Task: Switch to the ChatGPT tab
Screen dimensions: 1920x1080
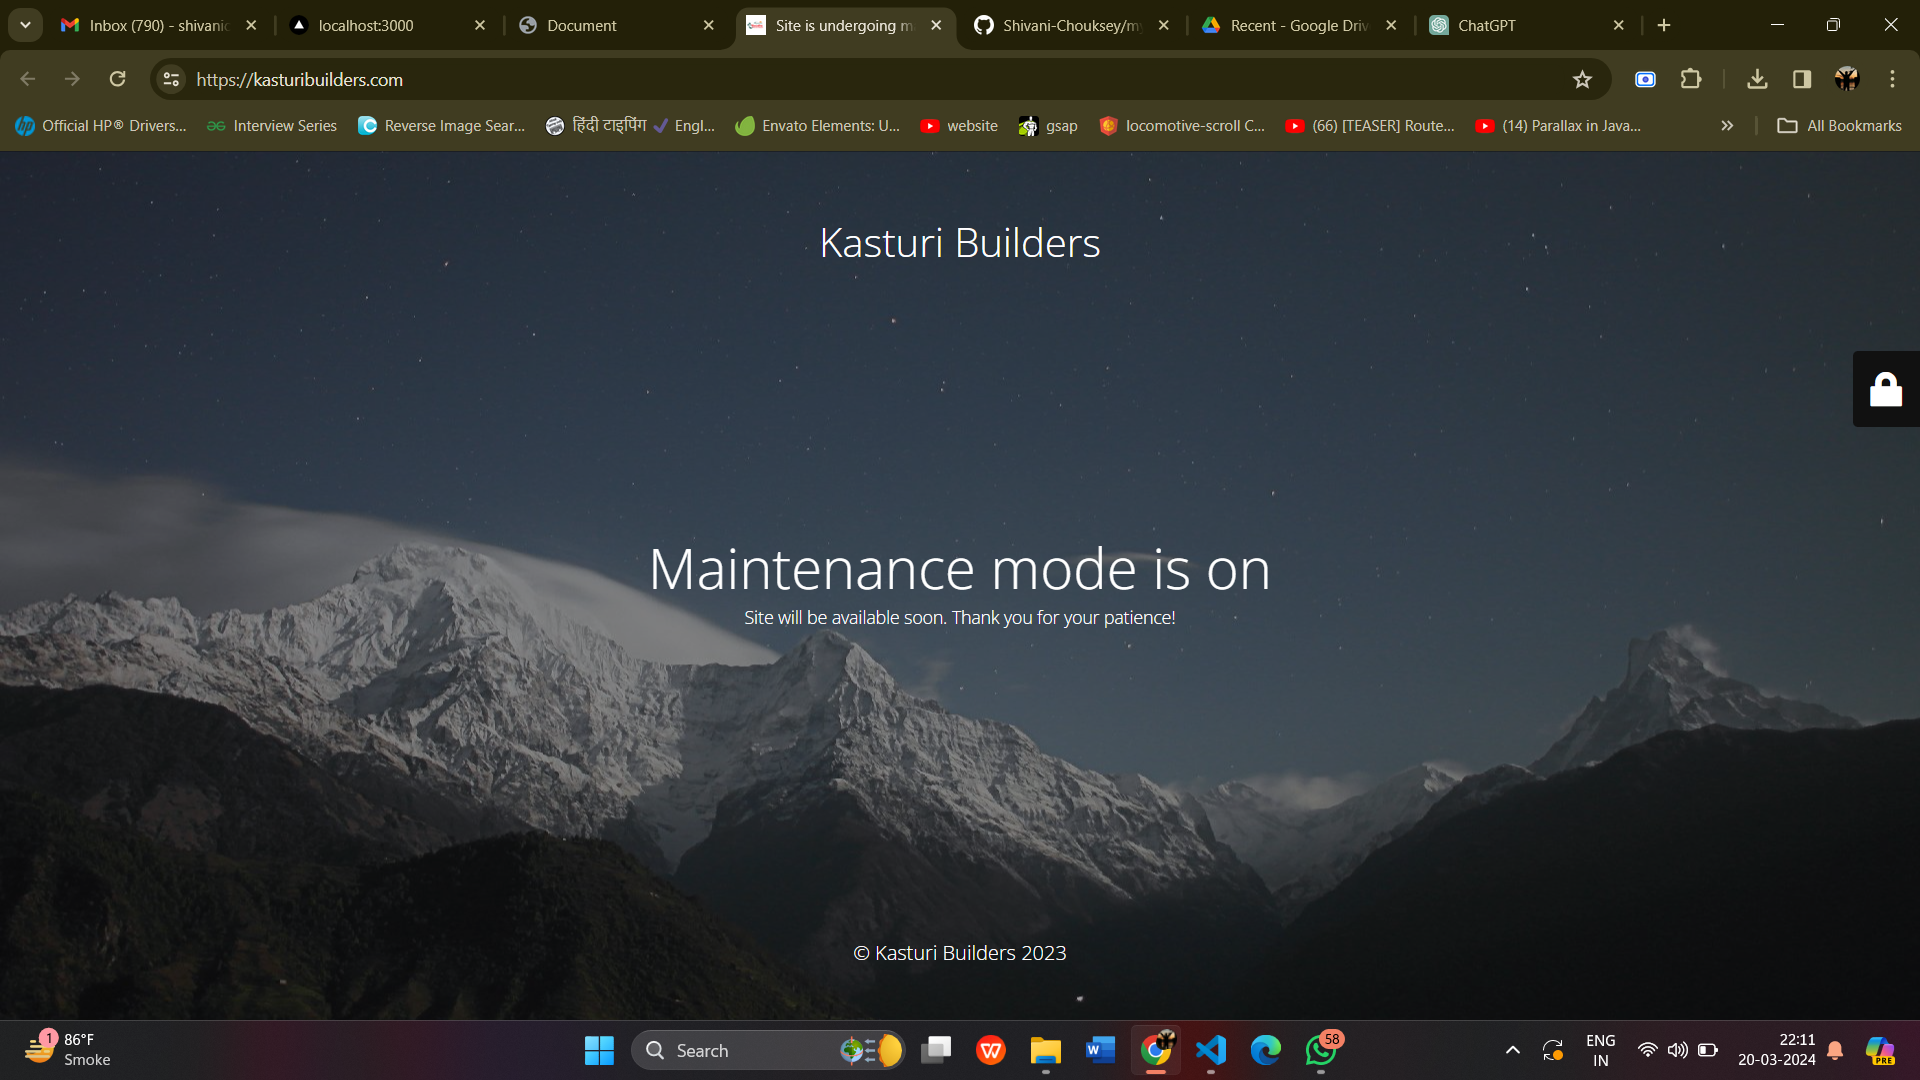Action: point(1486,25)
